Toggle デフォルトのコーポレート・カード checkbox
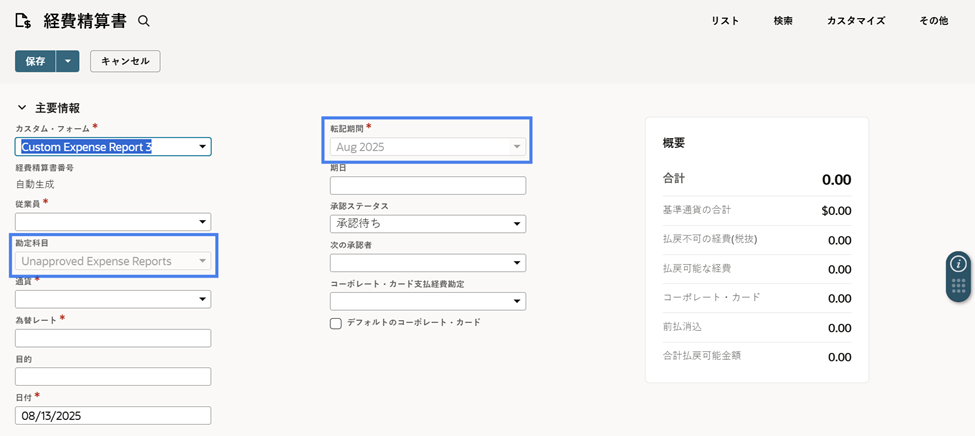Image resolution: width=975 pixels, height=436 pixels. (336, 323)
